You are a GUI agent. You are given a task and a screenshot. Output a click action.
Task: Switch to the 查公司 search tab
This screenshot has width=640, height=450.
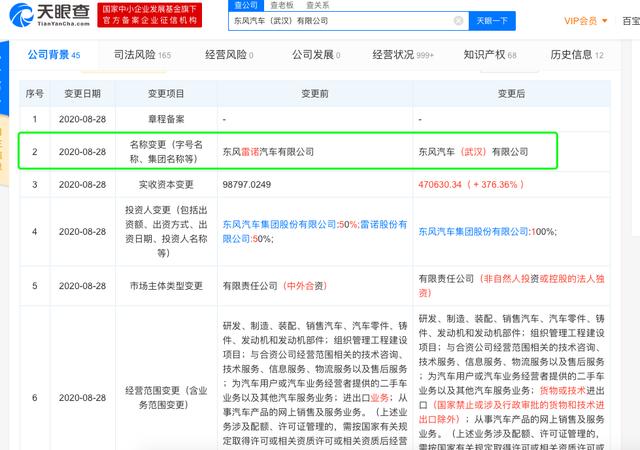(x=246, y=5)
